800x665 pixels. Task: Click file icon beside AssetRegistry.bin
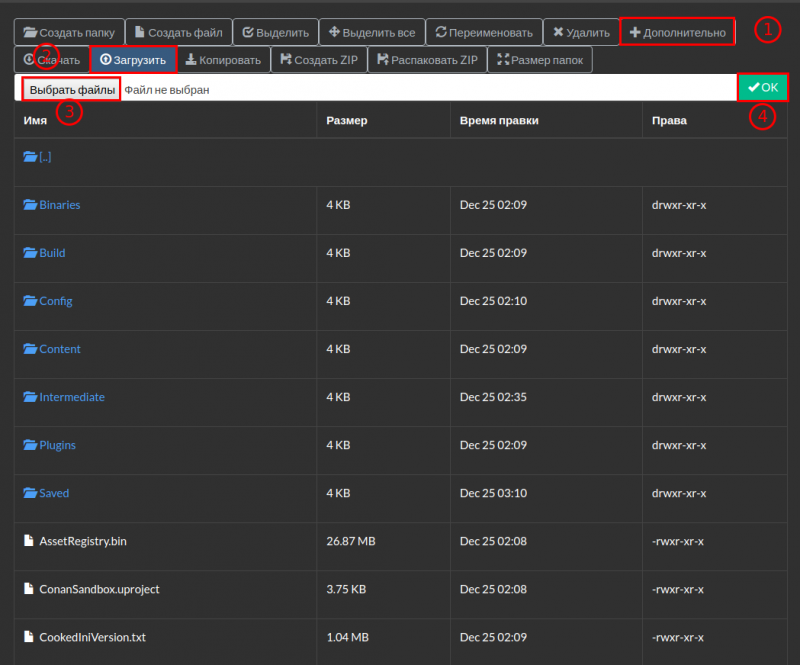click(29, 540)
